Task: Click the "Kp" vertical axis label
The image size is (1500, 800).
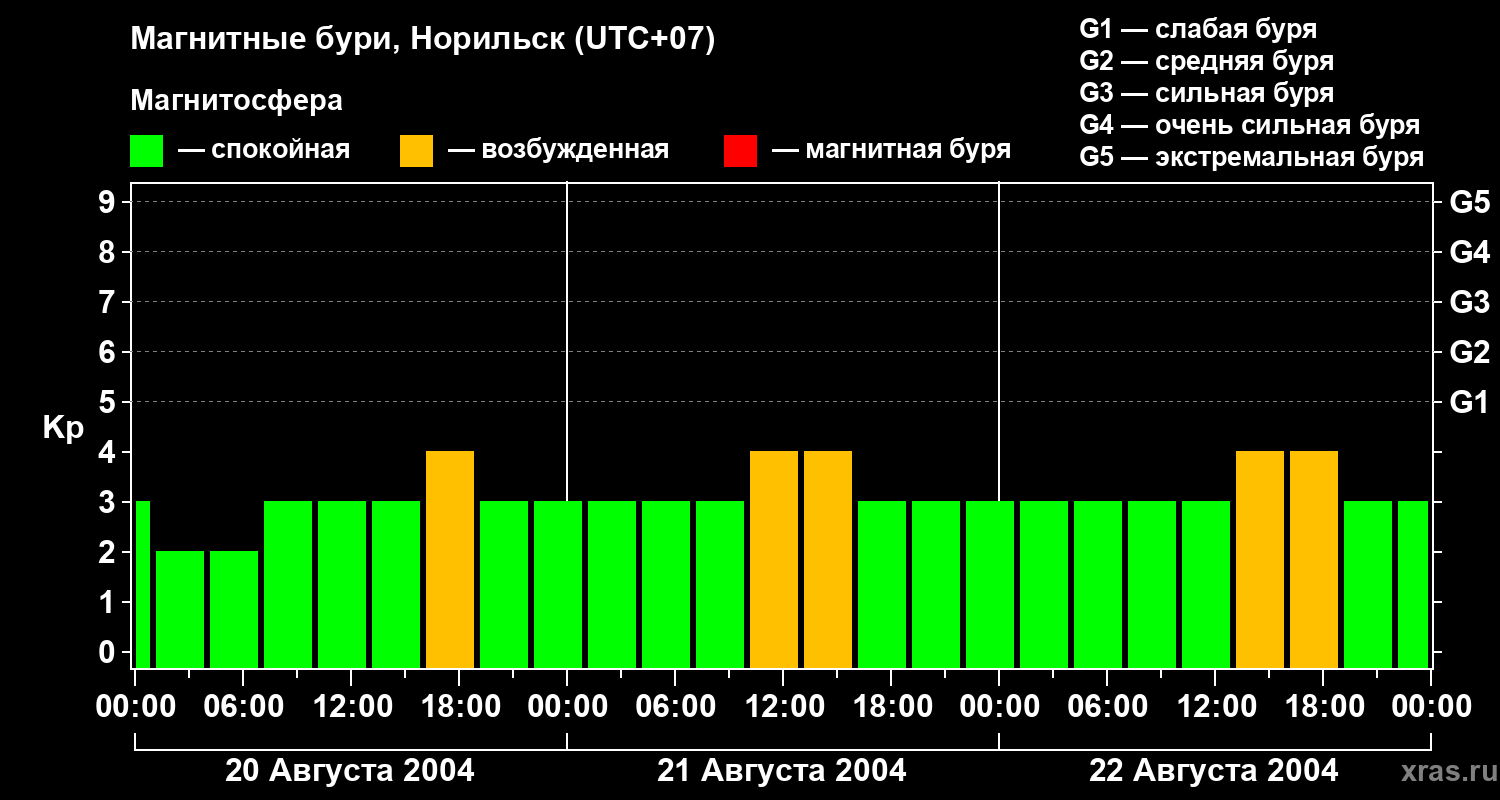Action: (x=63, y=428)
